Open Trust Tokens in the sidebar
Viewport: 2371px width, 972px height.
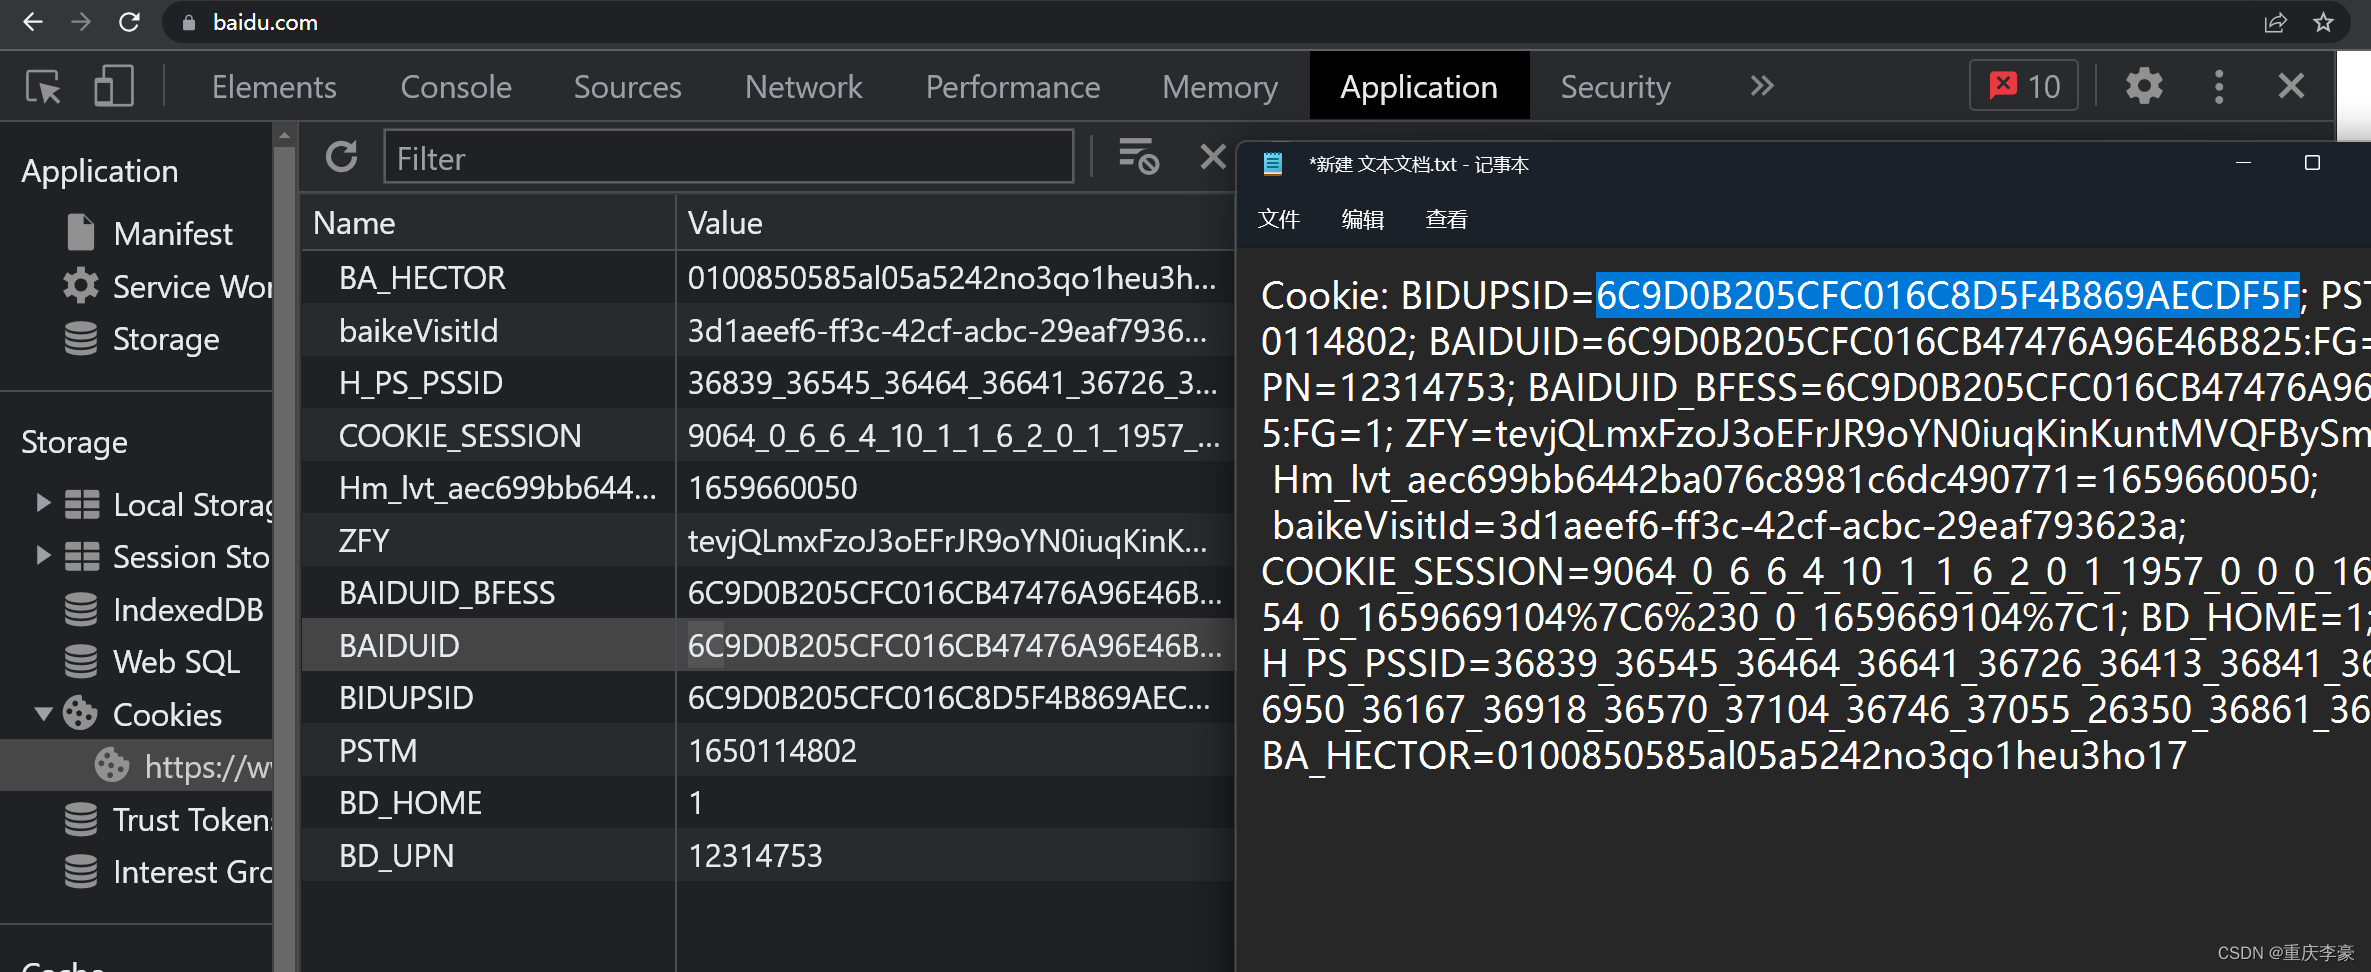[167, 819]
